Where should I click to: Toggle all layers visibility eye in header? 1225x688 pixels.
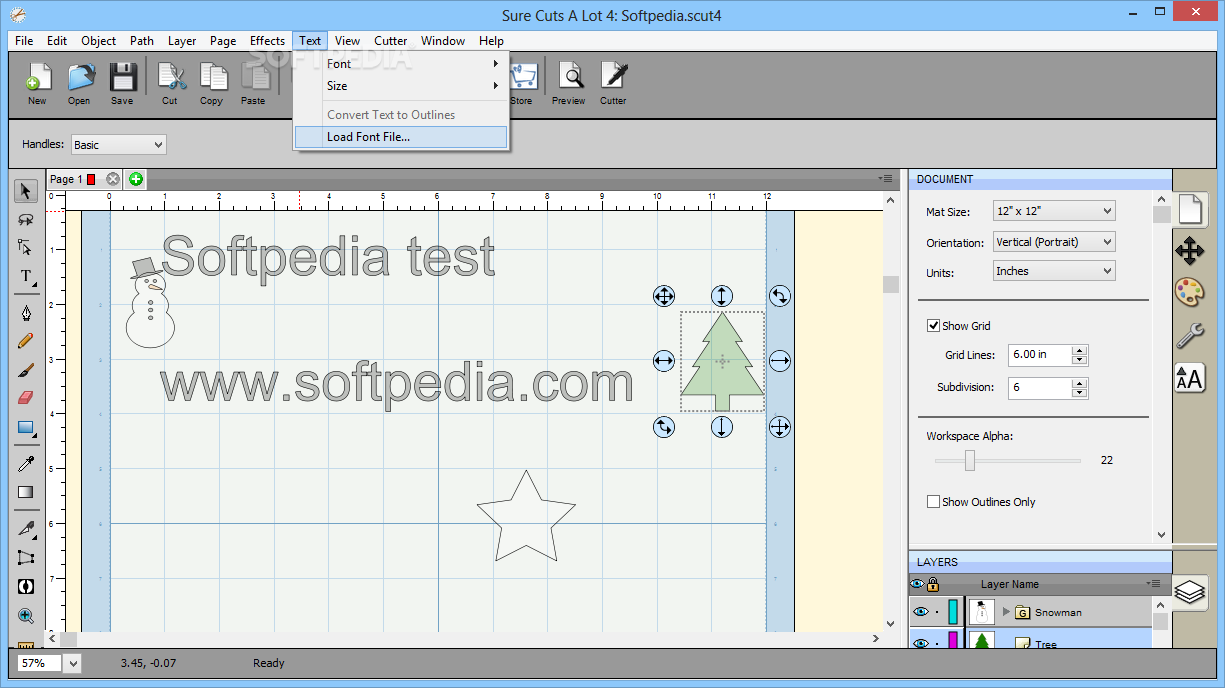click(917, 584)
